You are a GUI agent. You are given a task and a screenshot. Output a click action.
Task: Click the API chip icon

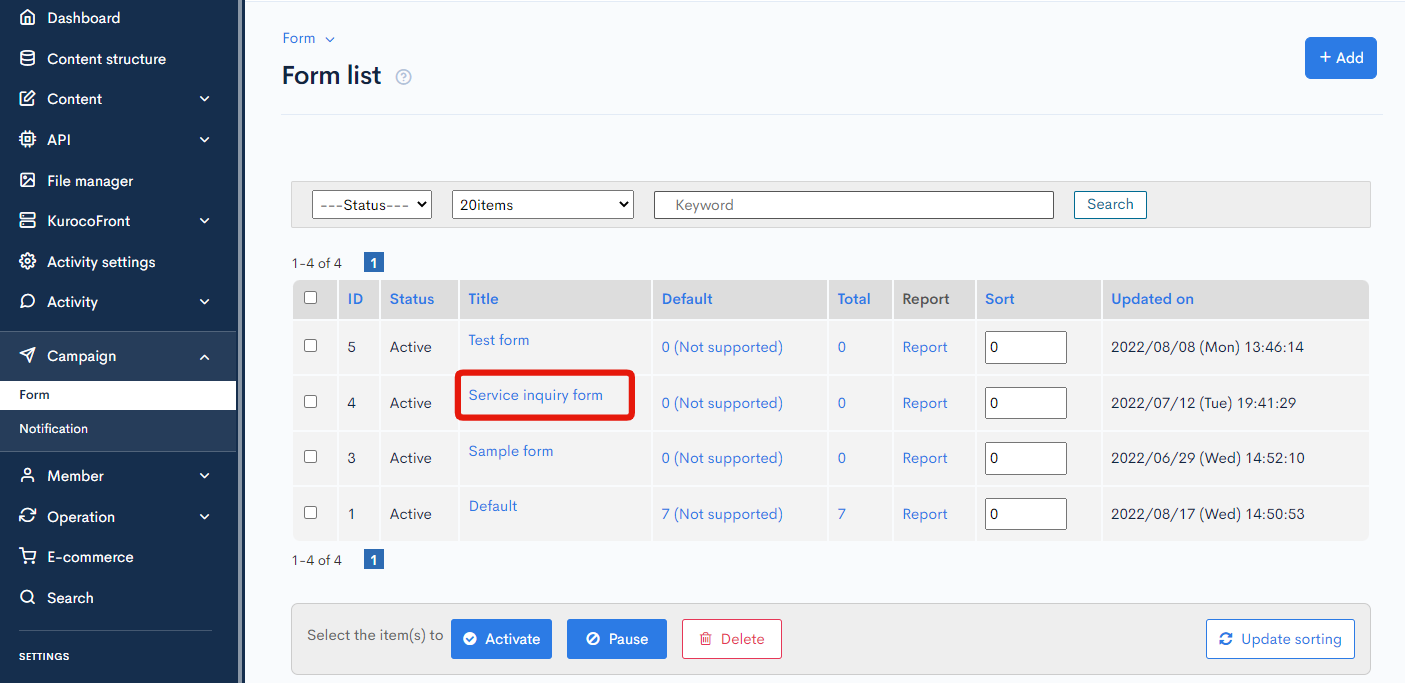(28, 140)
